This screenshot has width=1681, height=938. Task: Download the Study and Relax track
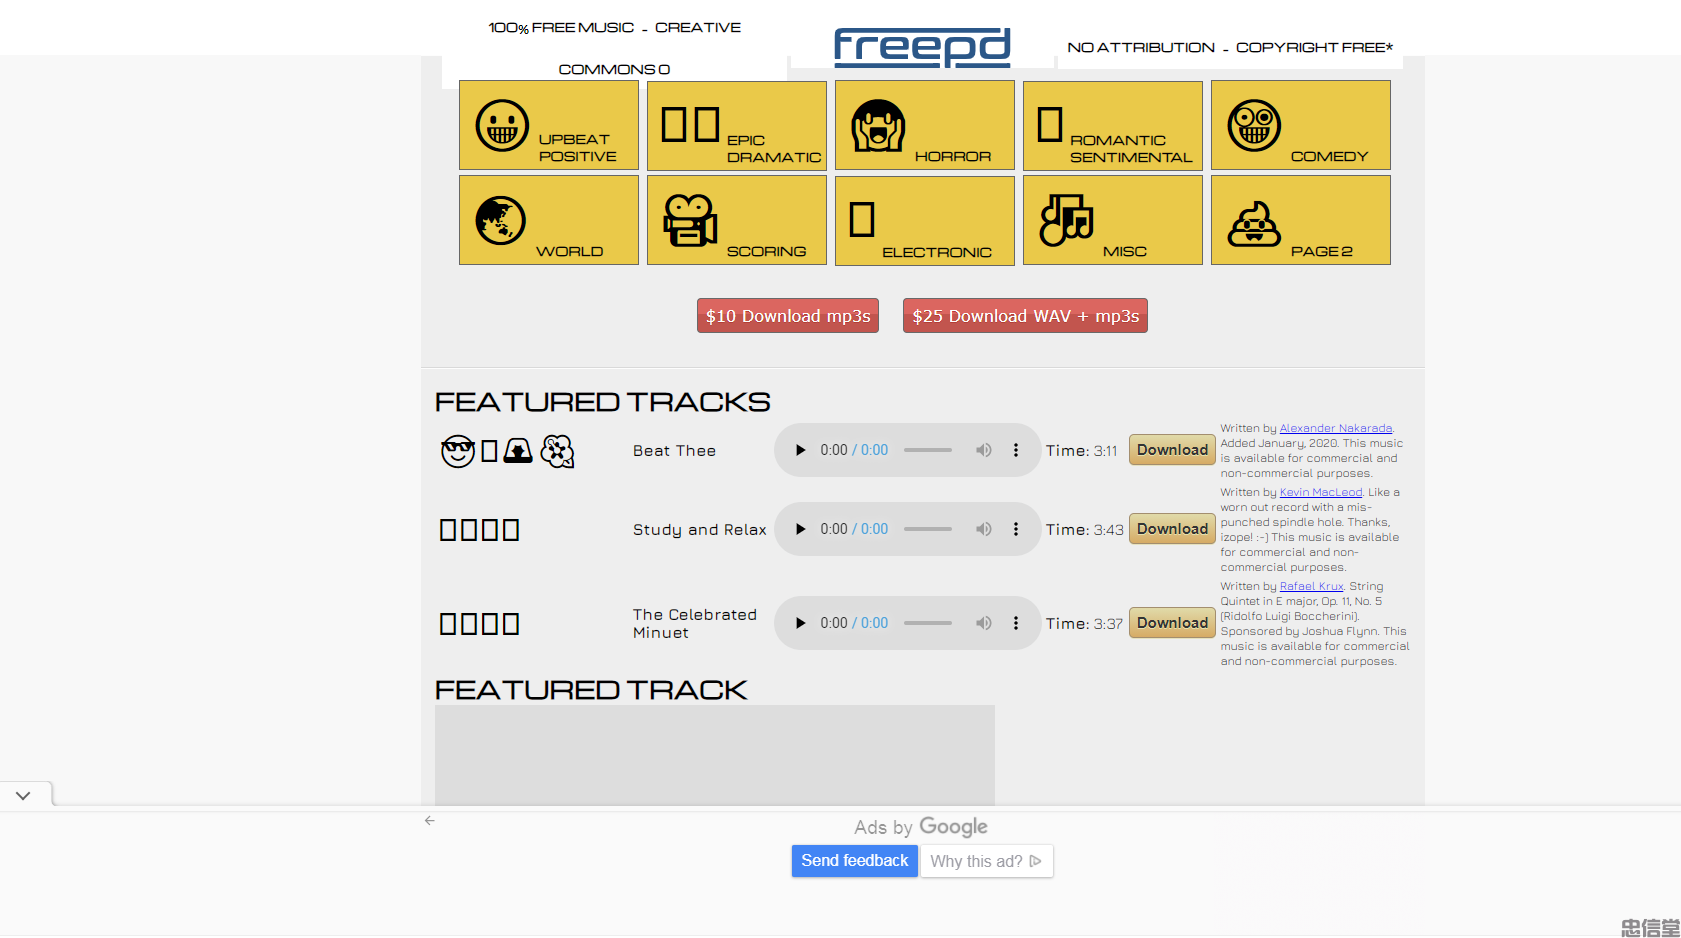point(1172,529)
